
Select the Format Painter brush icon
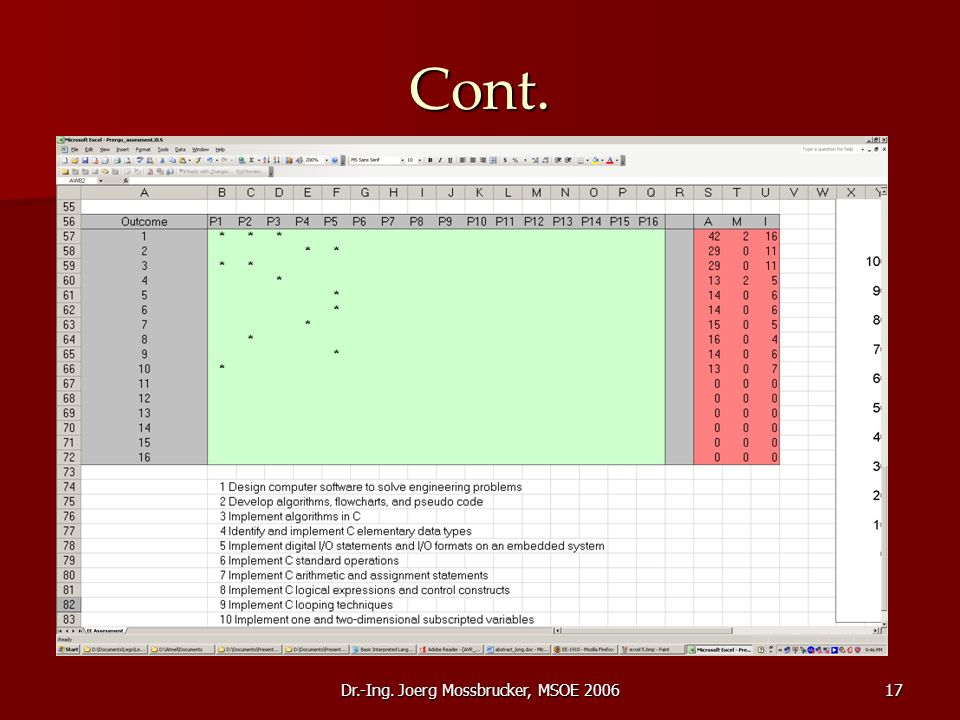click(198, 160)
